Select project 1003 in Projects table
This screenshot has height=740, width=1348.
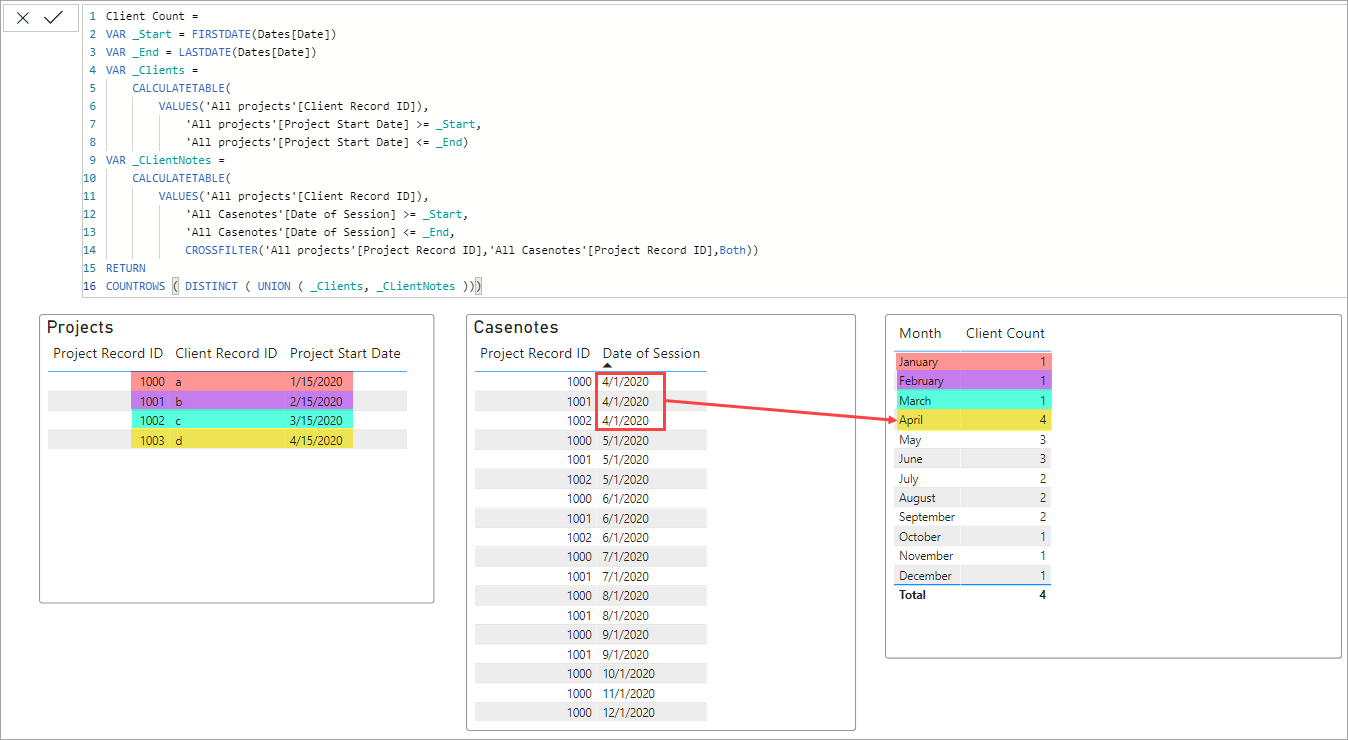pyautogui.click(x=228, y=440)
